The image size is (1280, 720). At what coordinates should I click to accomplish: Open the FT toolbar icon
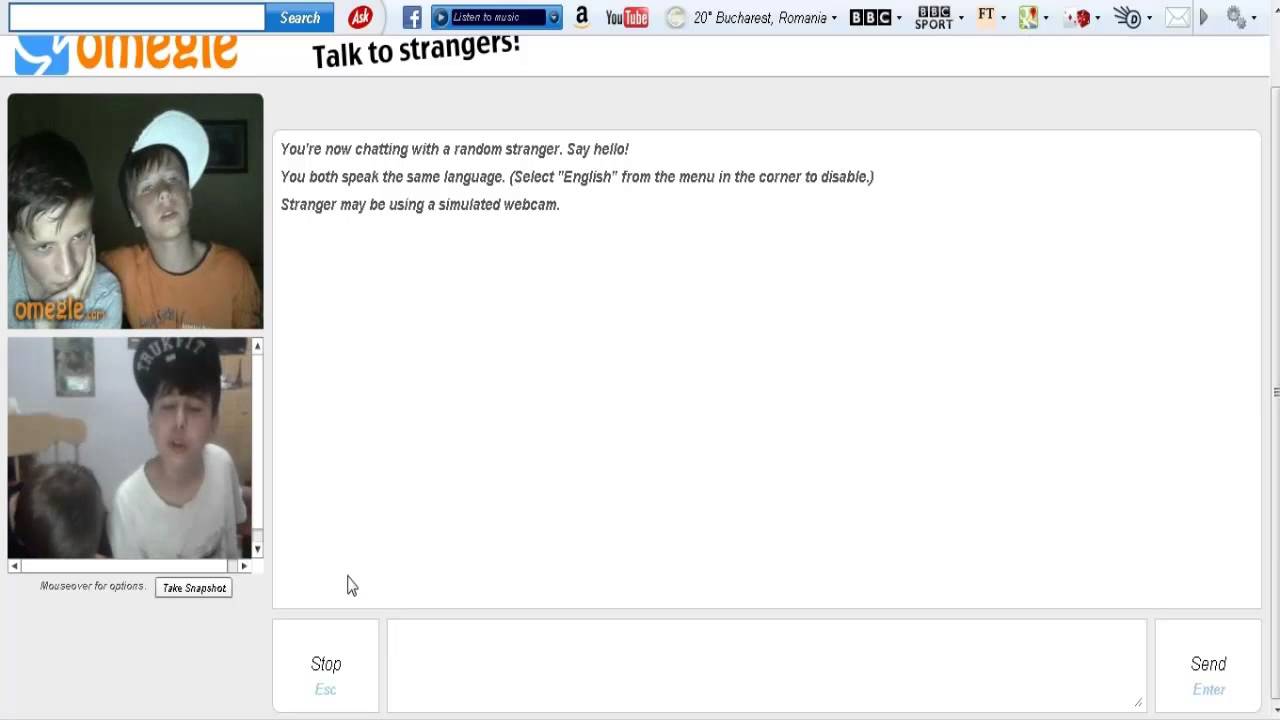[987, 17]
